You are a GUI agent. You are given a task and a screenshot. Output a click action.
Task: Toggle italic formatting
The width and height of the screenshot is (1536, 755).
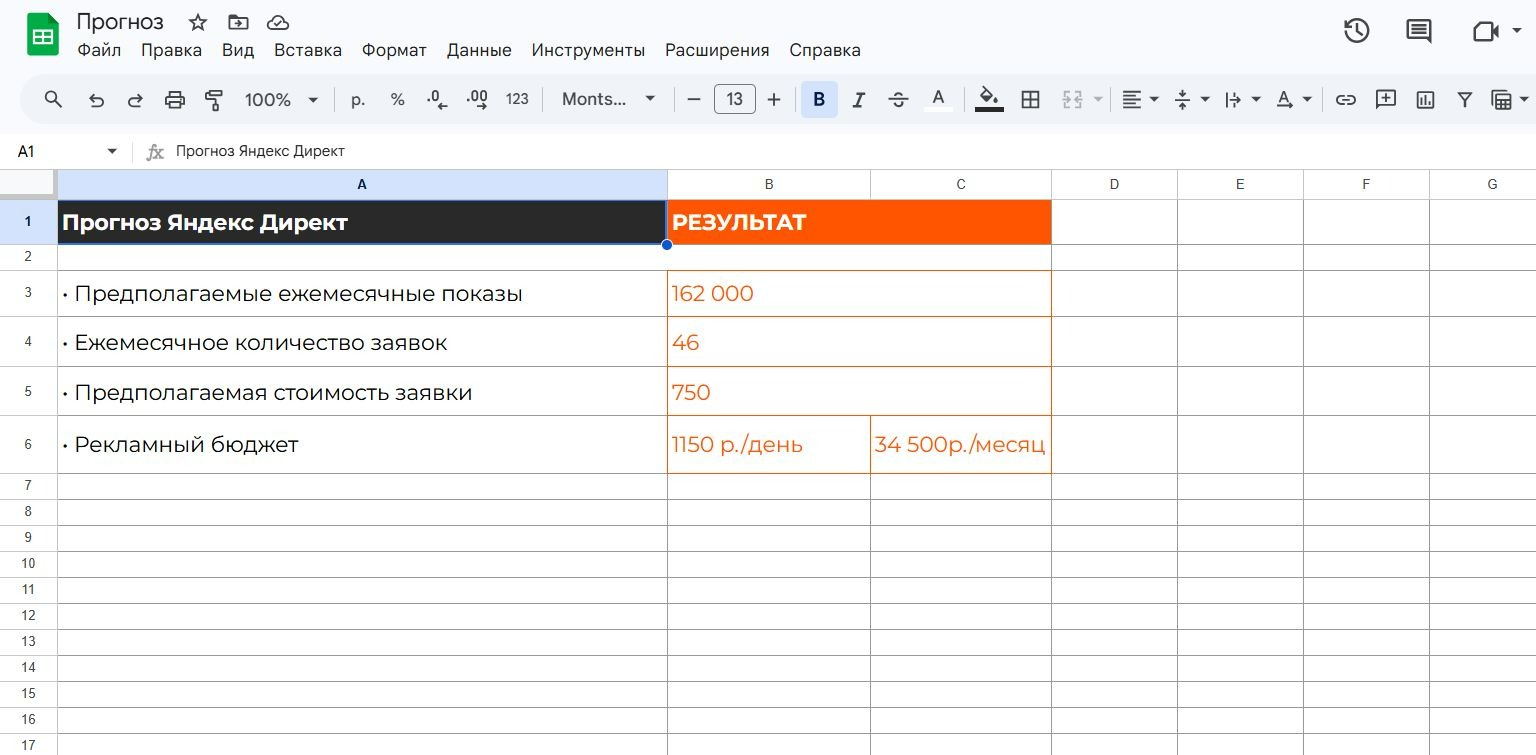tap(858, 99)
